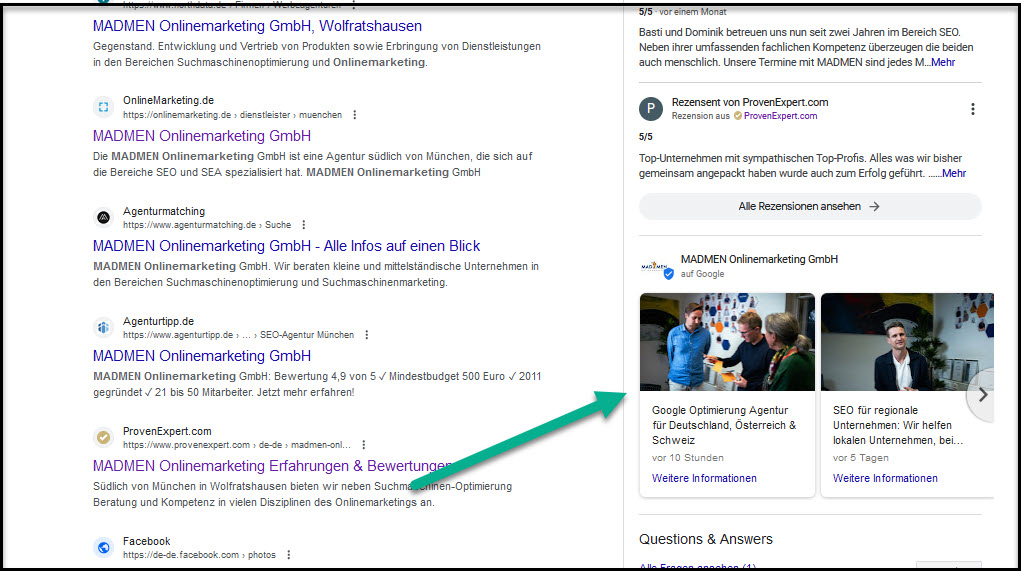
Task: Click the MADMEN logo beside 'auf Google'
Action: coord(655,266)
